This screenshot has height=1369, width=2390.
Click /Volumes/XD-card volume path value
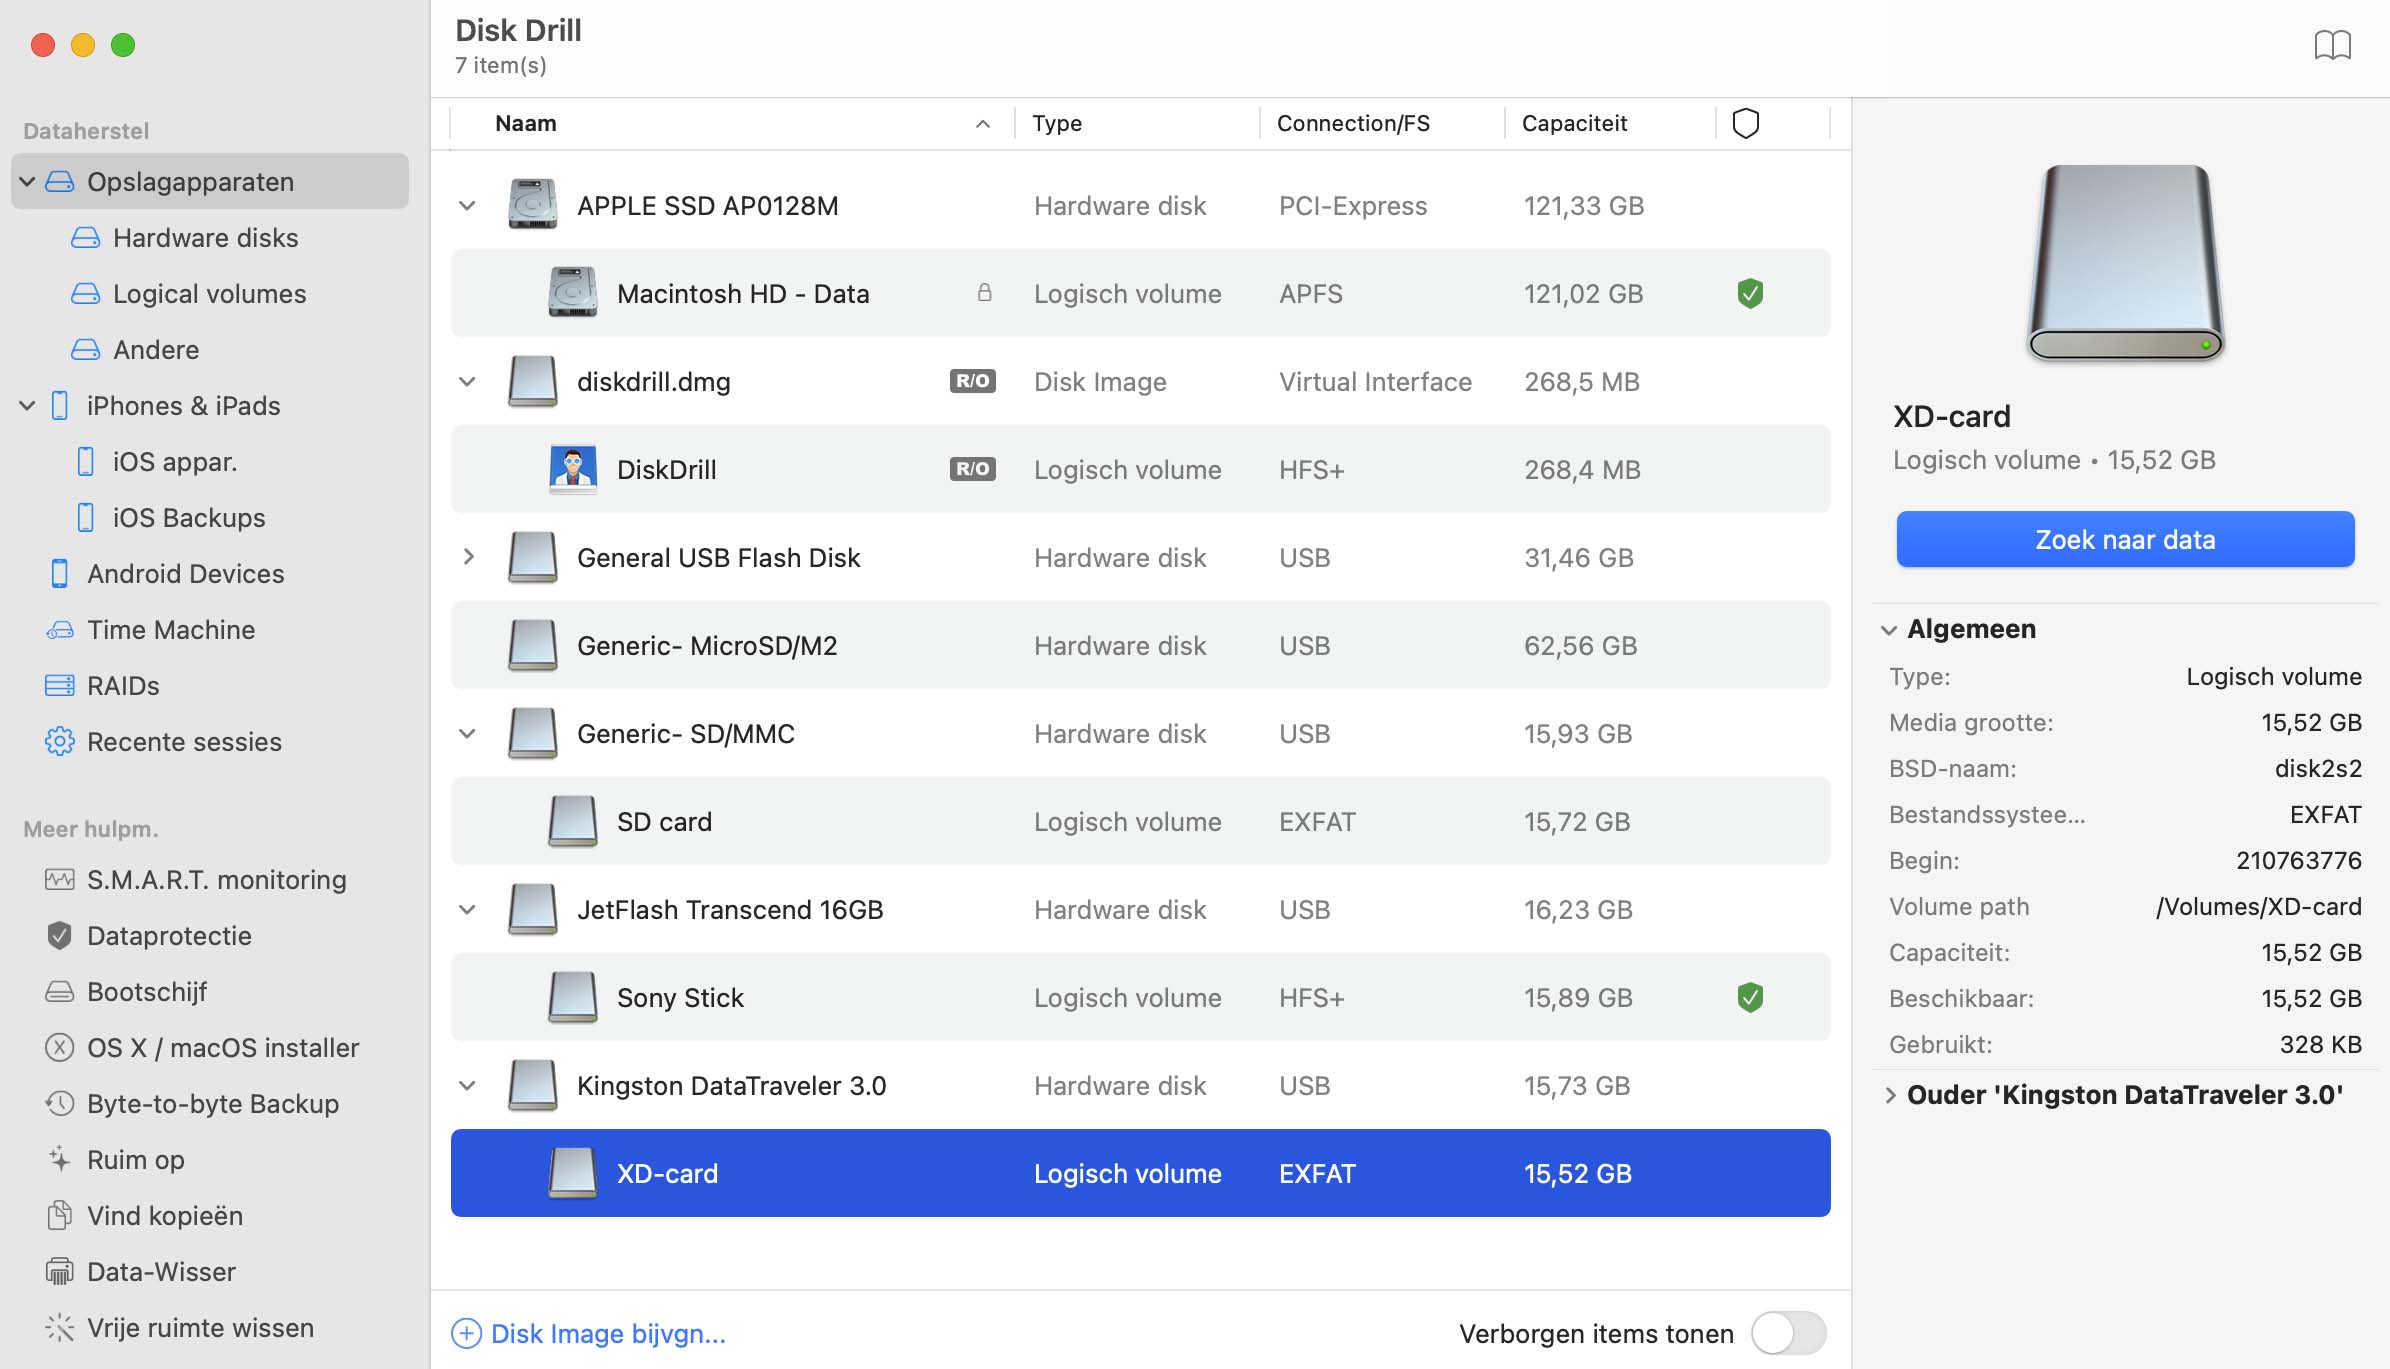point(2258,906)
